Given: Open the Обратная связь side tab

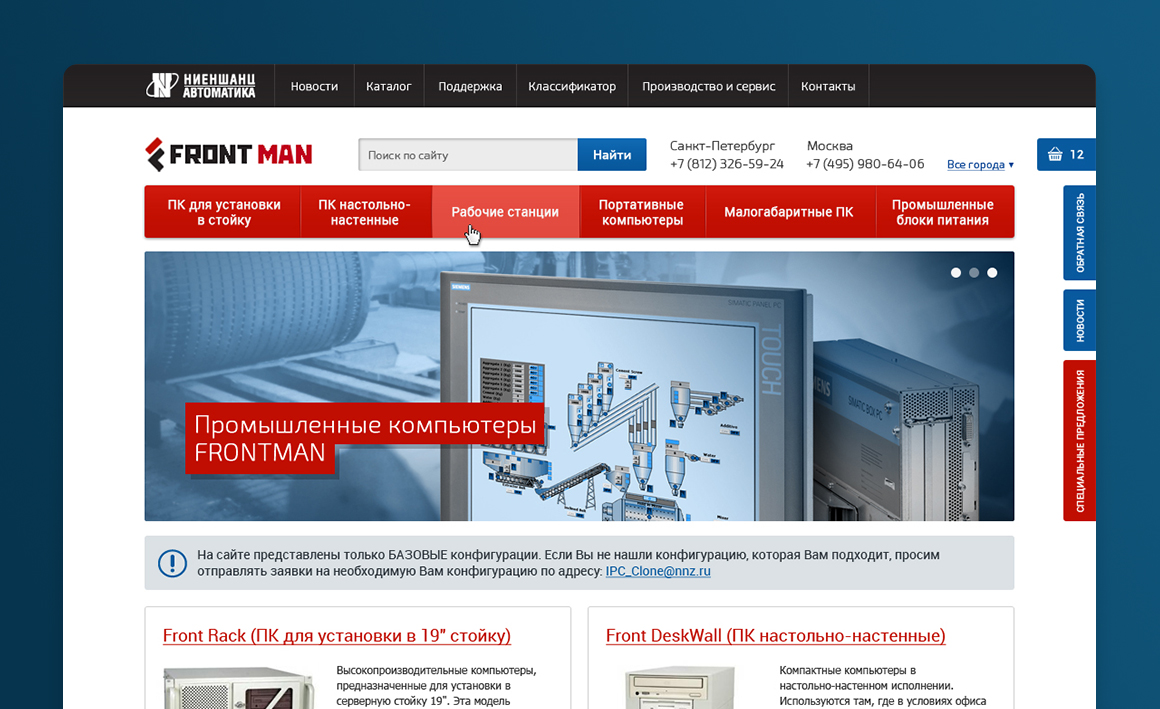Looking at the screenshot, I should click(1079, 232).
